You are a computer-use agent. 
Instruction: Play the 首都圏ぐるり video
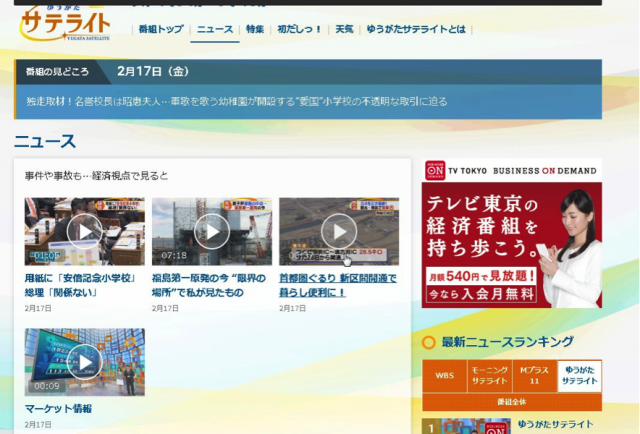coord(339,231)
